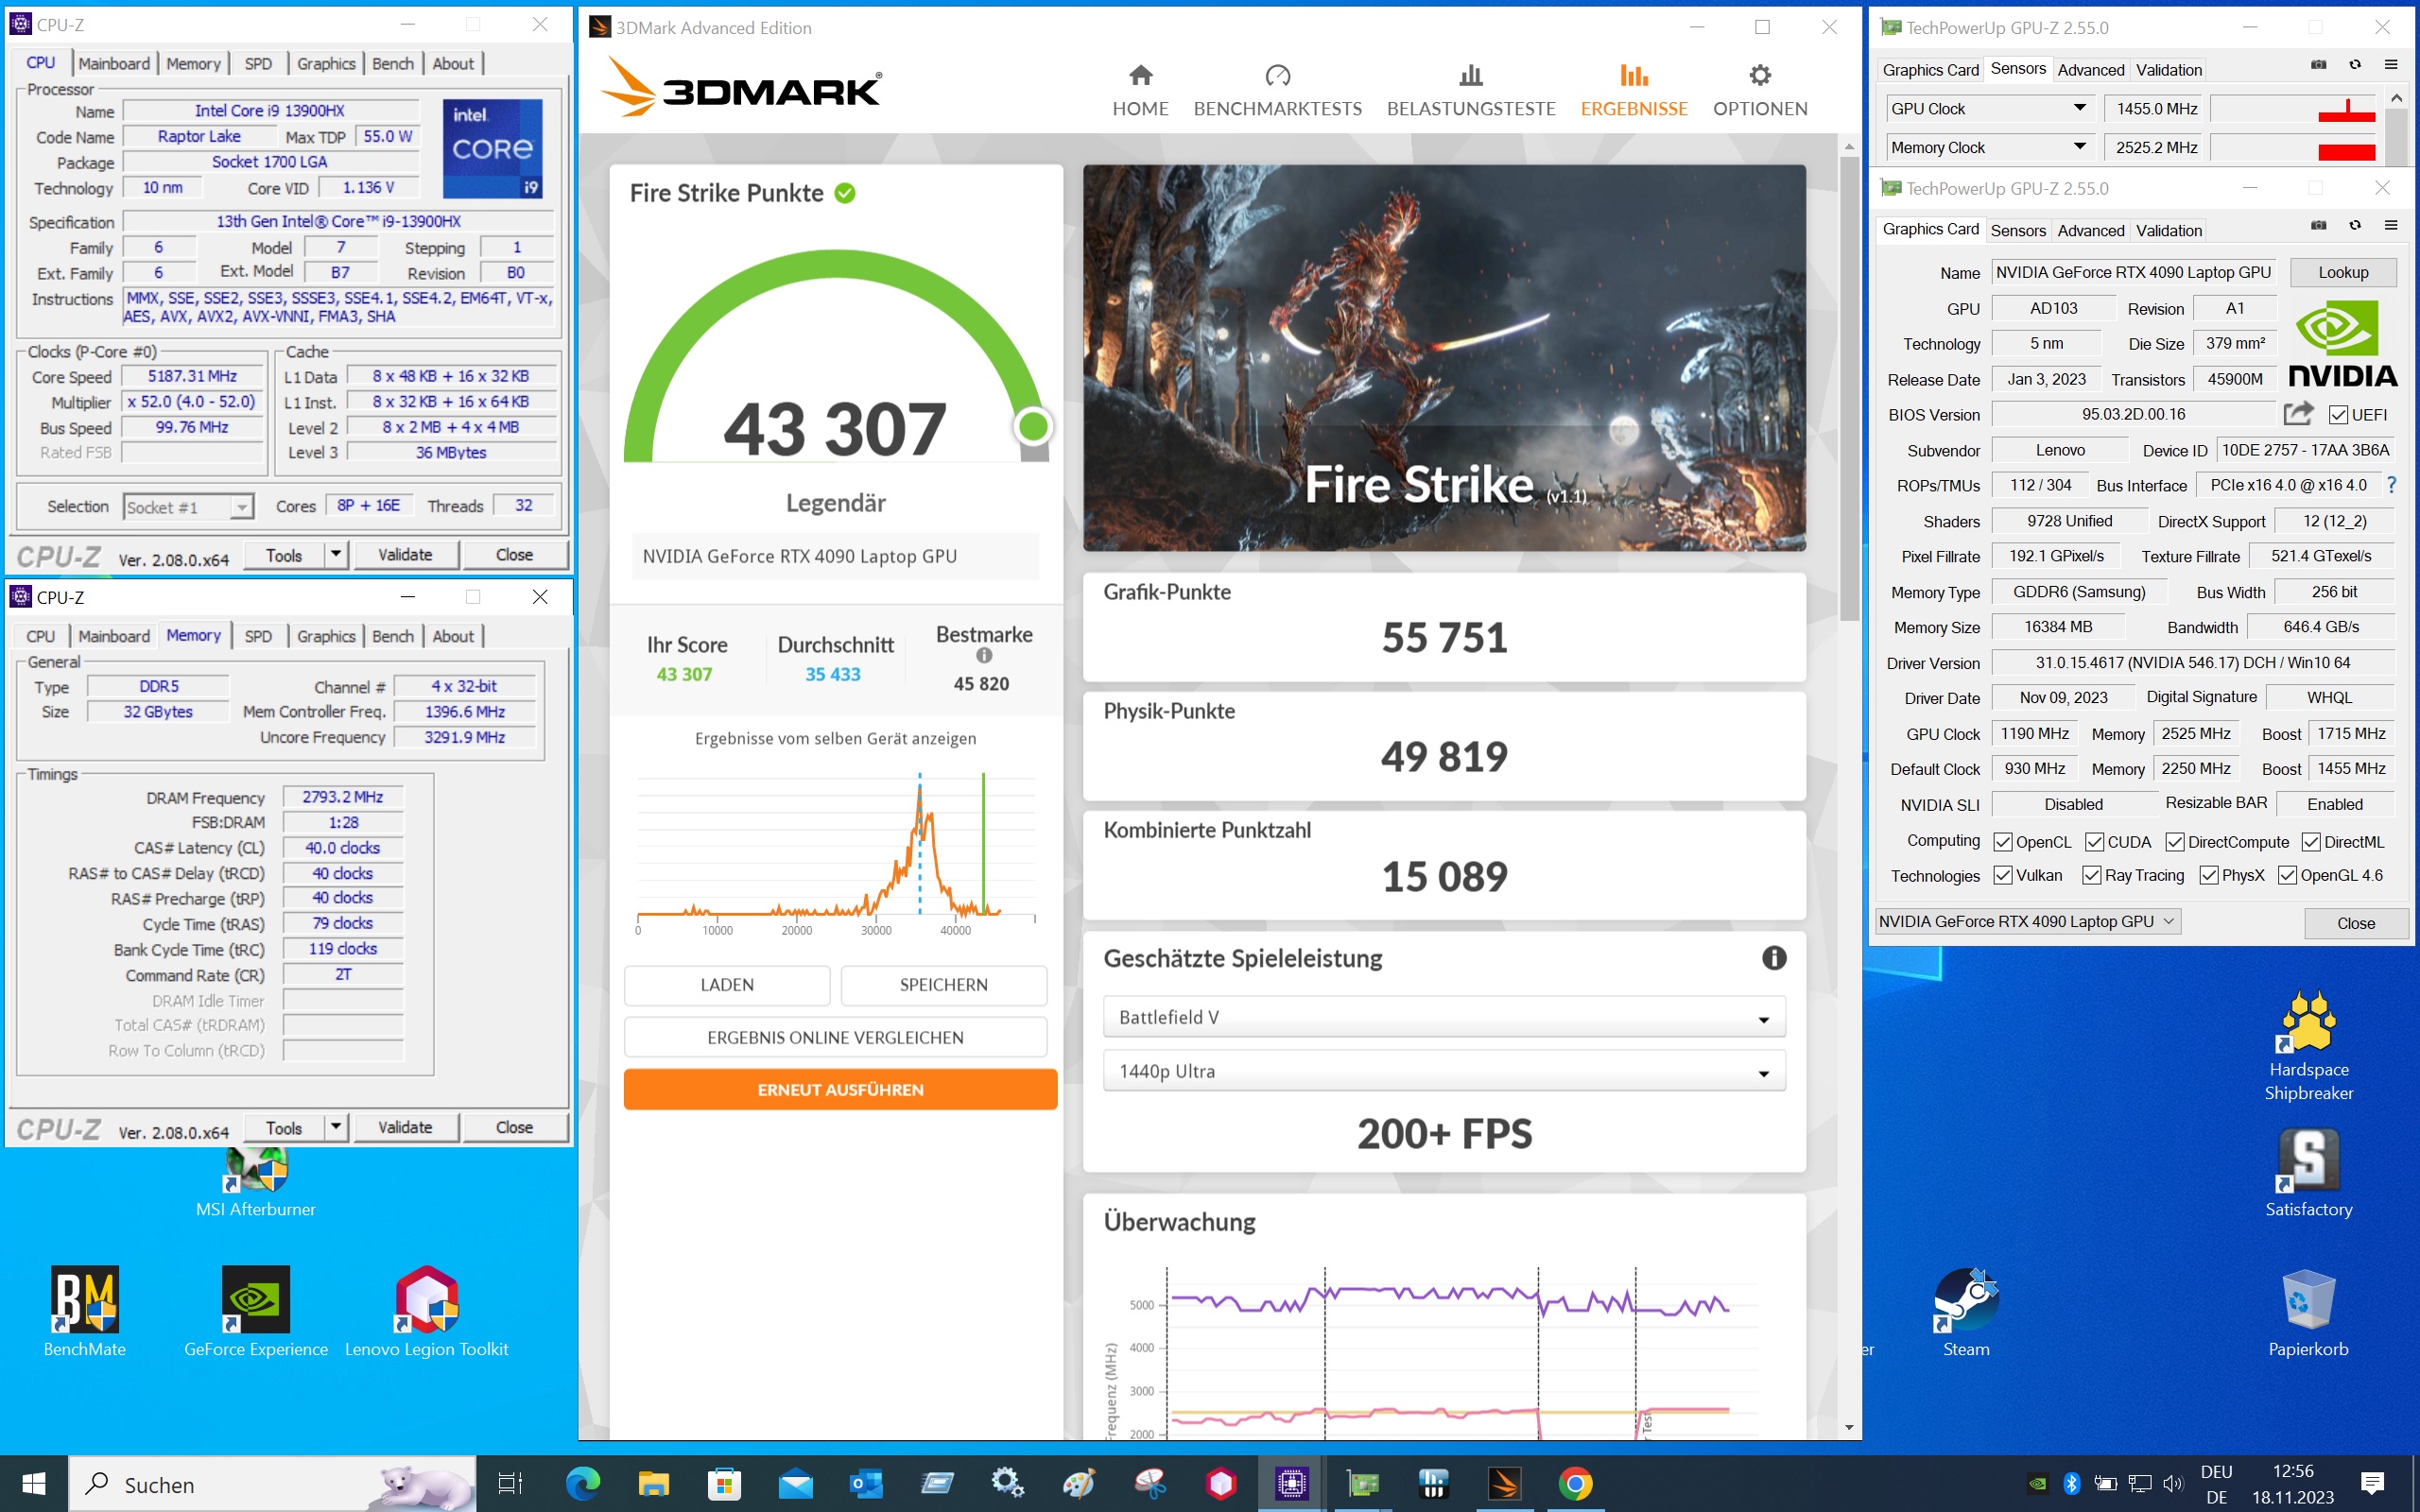
Task: Click the taskbar Suchen search box
Action: click(x=273, y=1484)
